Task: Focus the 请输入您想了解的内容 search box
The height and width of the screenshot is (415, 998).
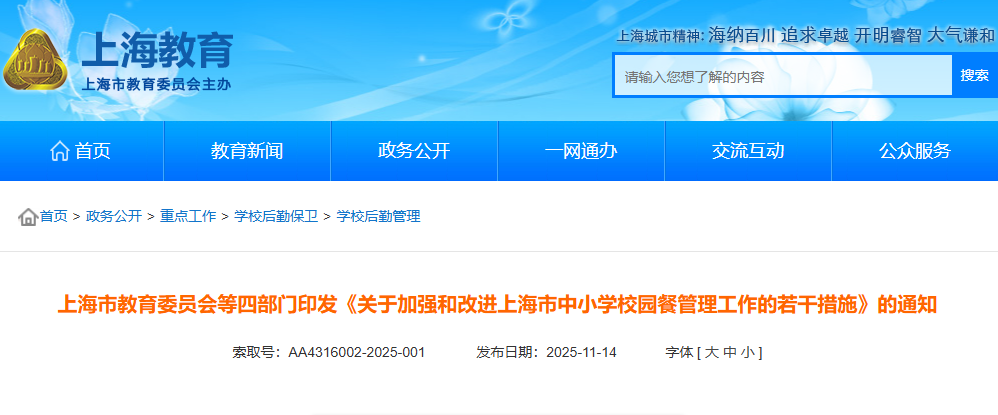Action: [784, 76]
